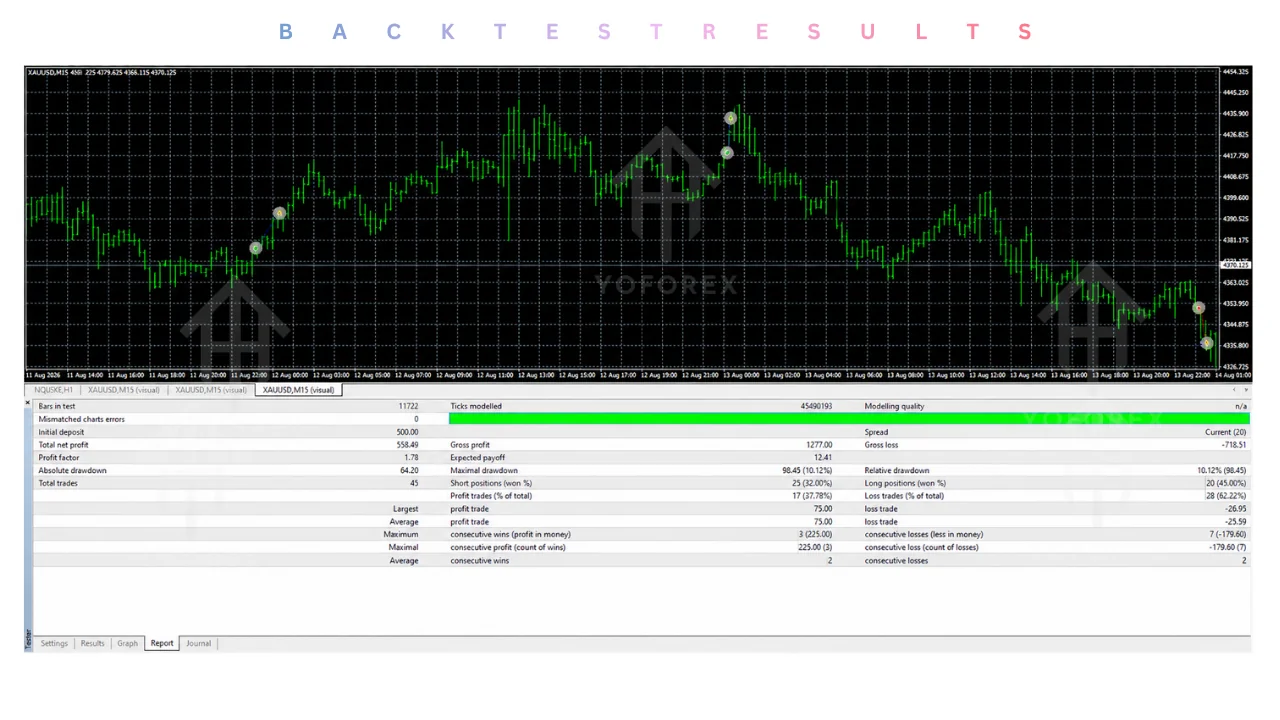Select the largest loss trade value -26.95
The width and height of the screenshot is (1280, 720).
tap(1236, 509)
